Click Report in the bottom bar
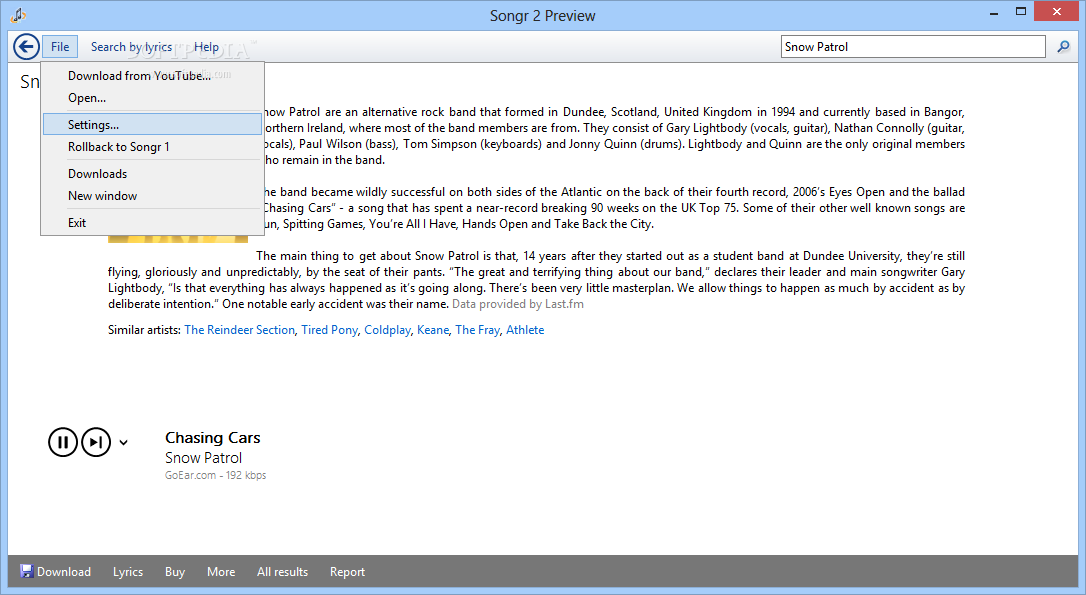Viewport: 1086px width, 595px height. click(x=347, y=572)
